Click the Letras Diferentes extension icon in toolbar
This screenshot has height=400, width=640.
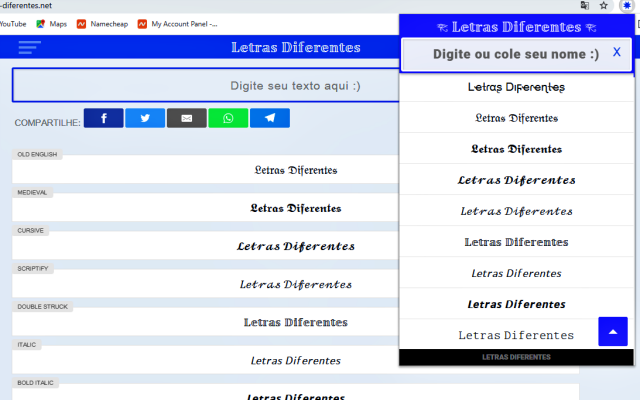tap(627, 5)
